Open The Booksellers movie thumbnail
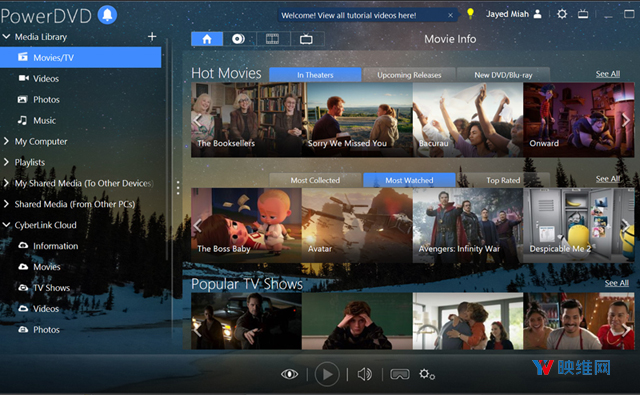Viewport: 640px width, 395px height. click(248, 120)
